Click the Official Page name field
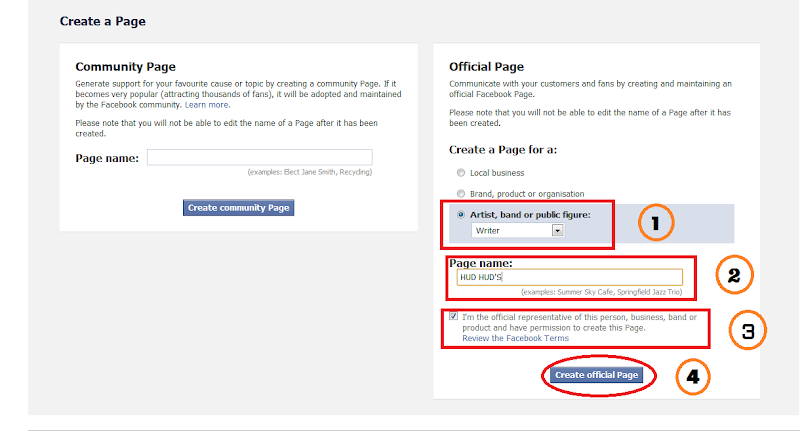This screenshot has height=431, width=800. coord(569,277)
